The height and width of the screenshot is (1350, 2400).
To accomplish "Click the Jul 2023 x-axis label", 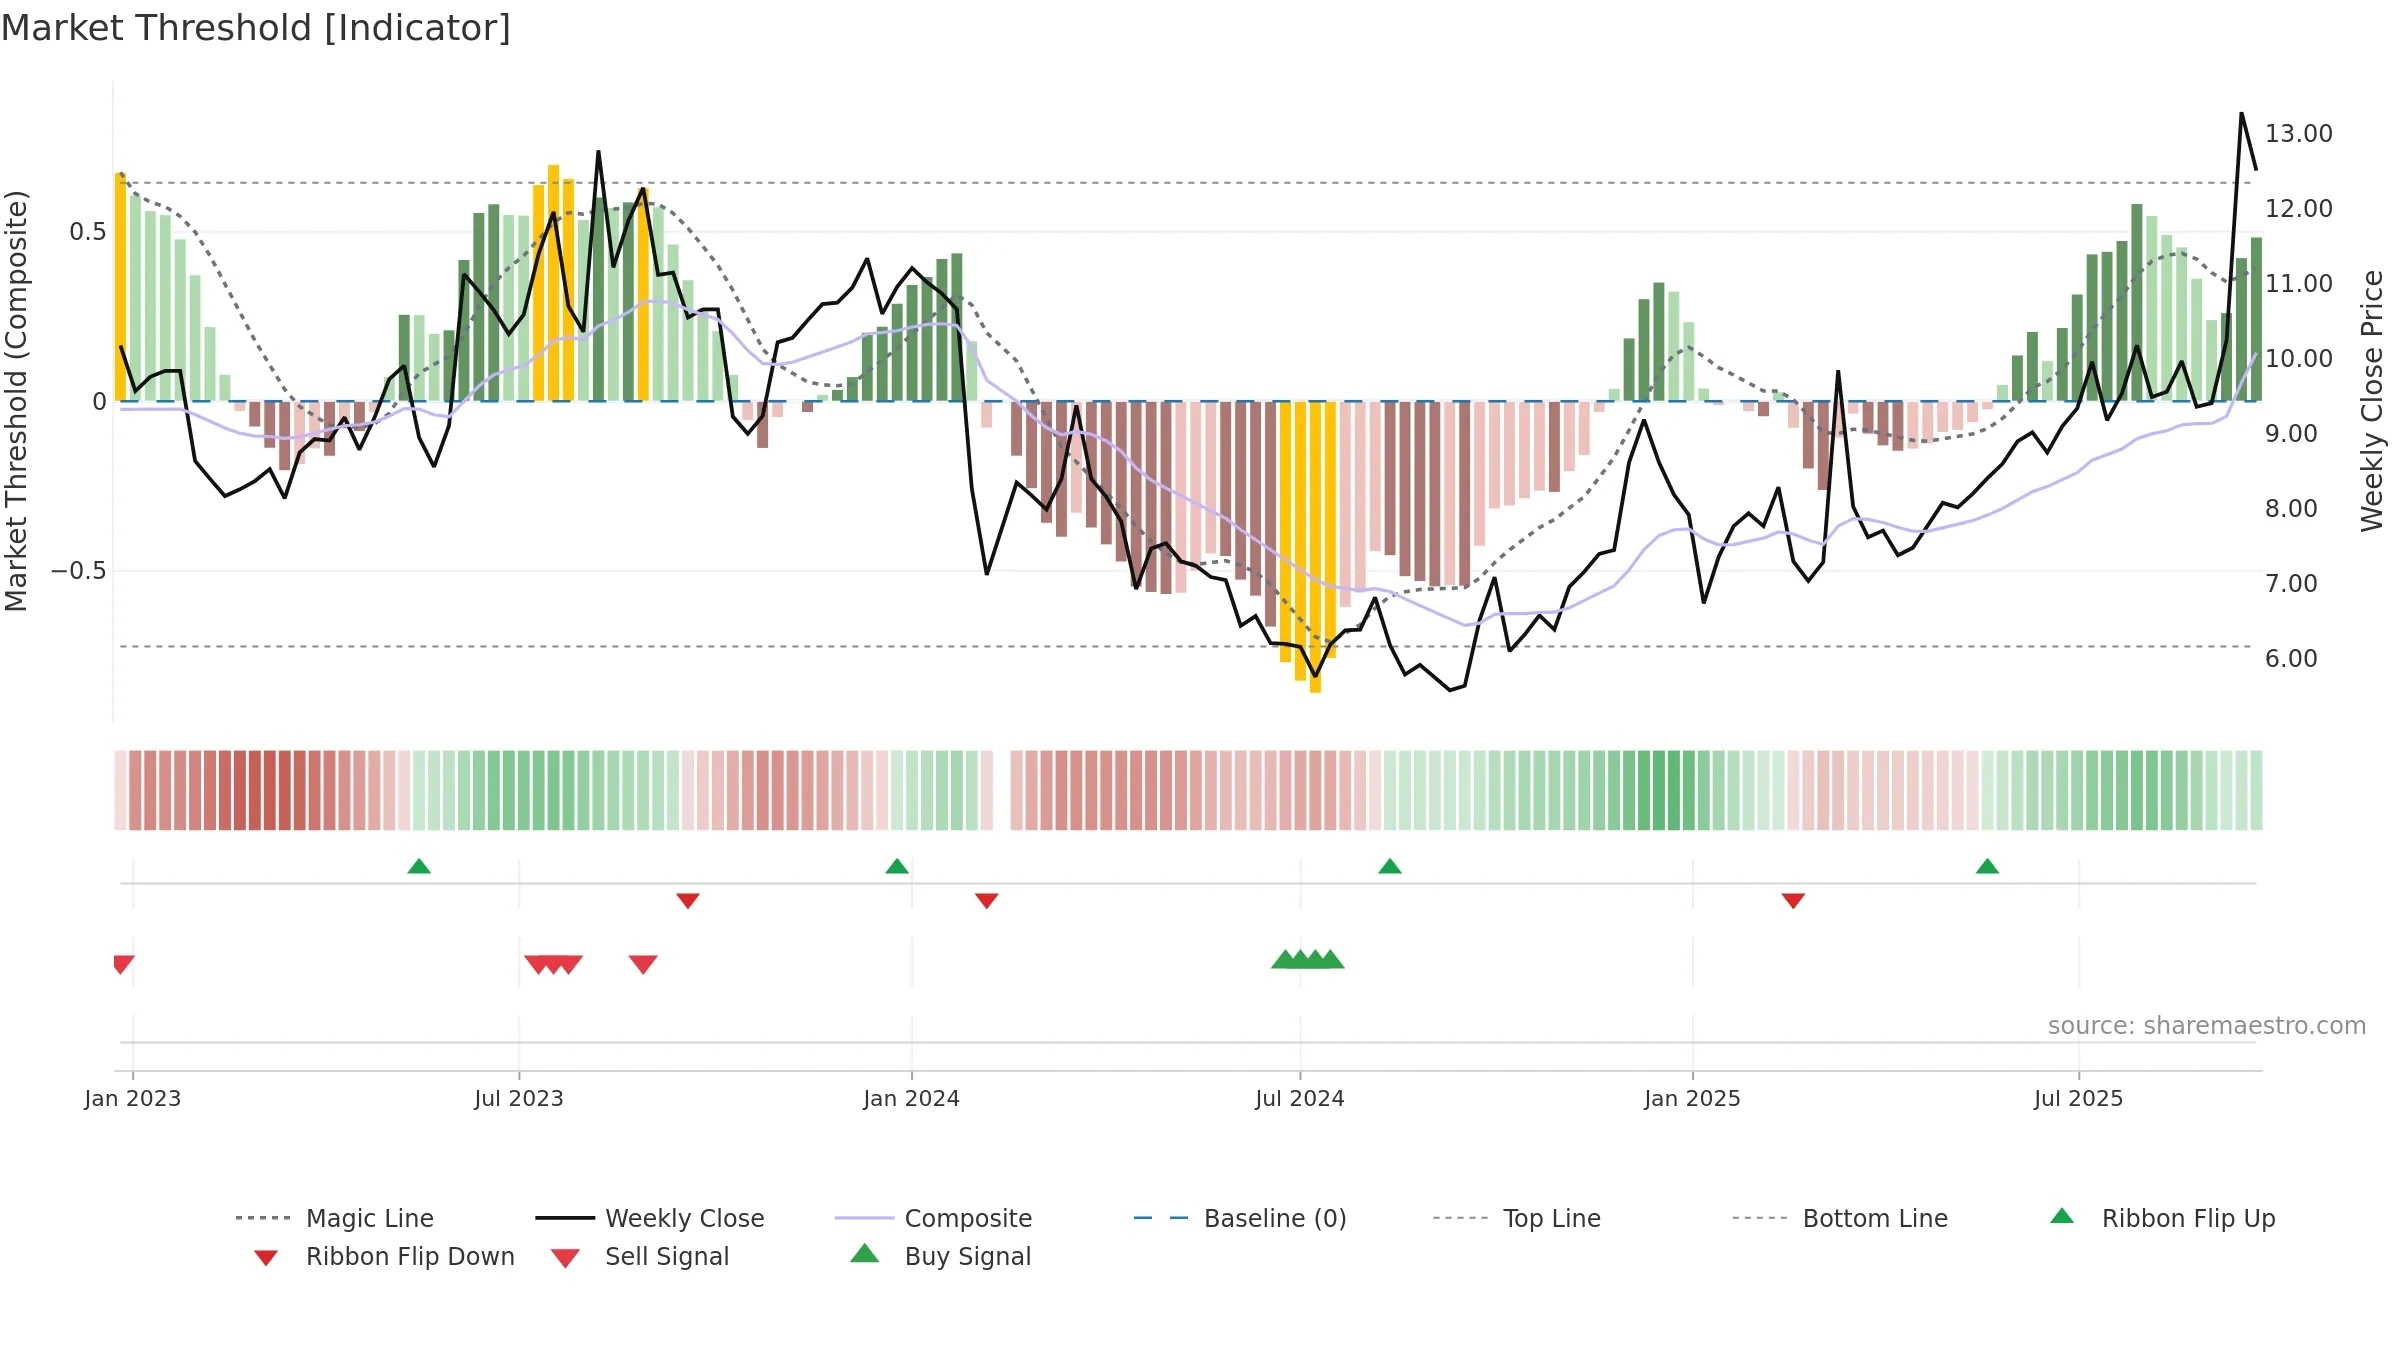I will pos(519,1098).
